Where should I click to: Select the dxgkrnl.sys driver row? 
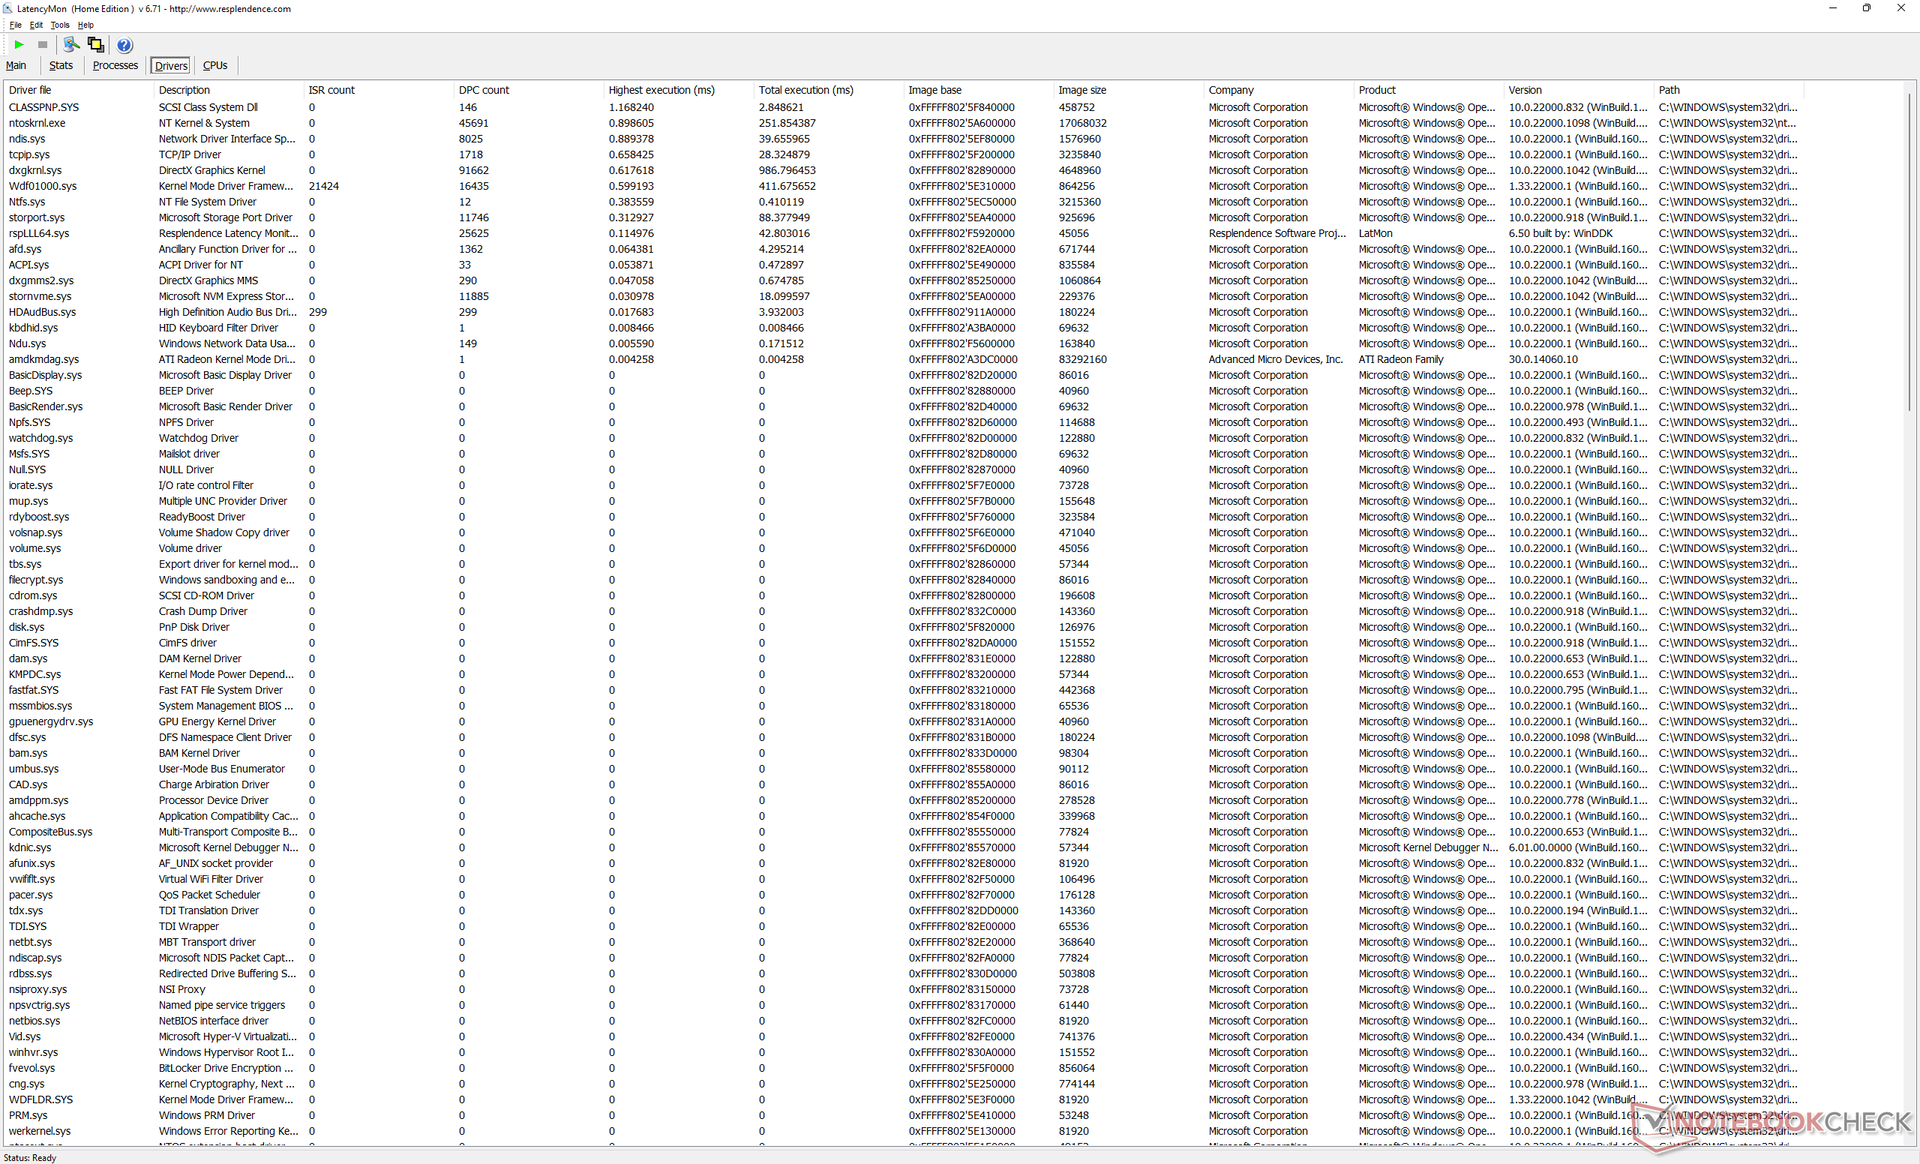[x=35, y=170]
